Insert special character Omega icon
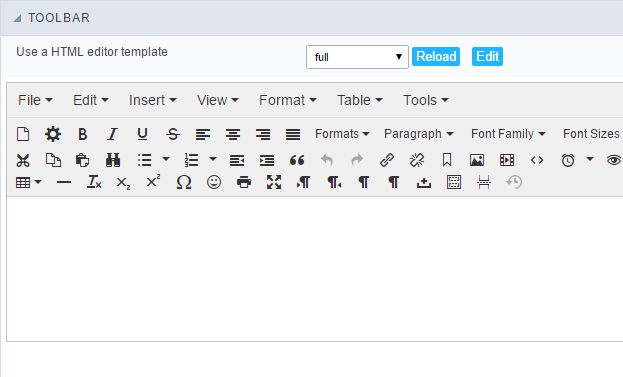Viewport: 623px width, 377px height. [184, 182]
